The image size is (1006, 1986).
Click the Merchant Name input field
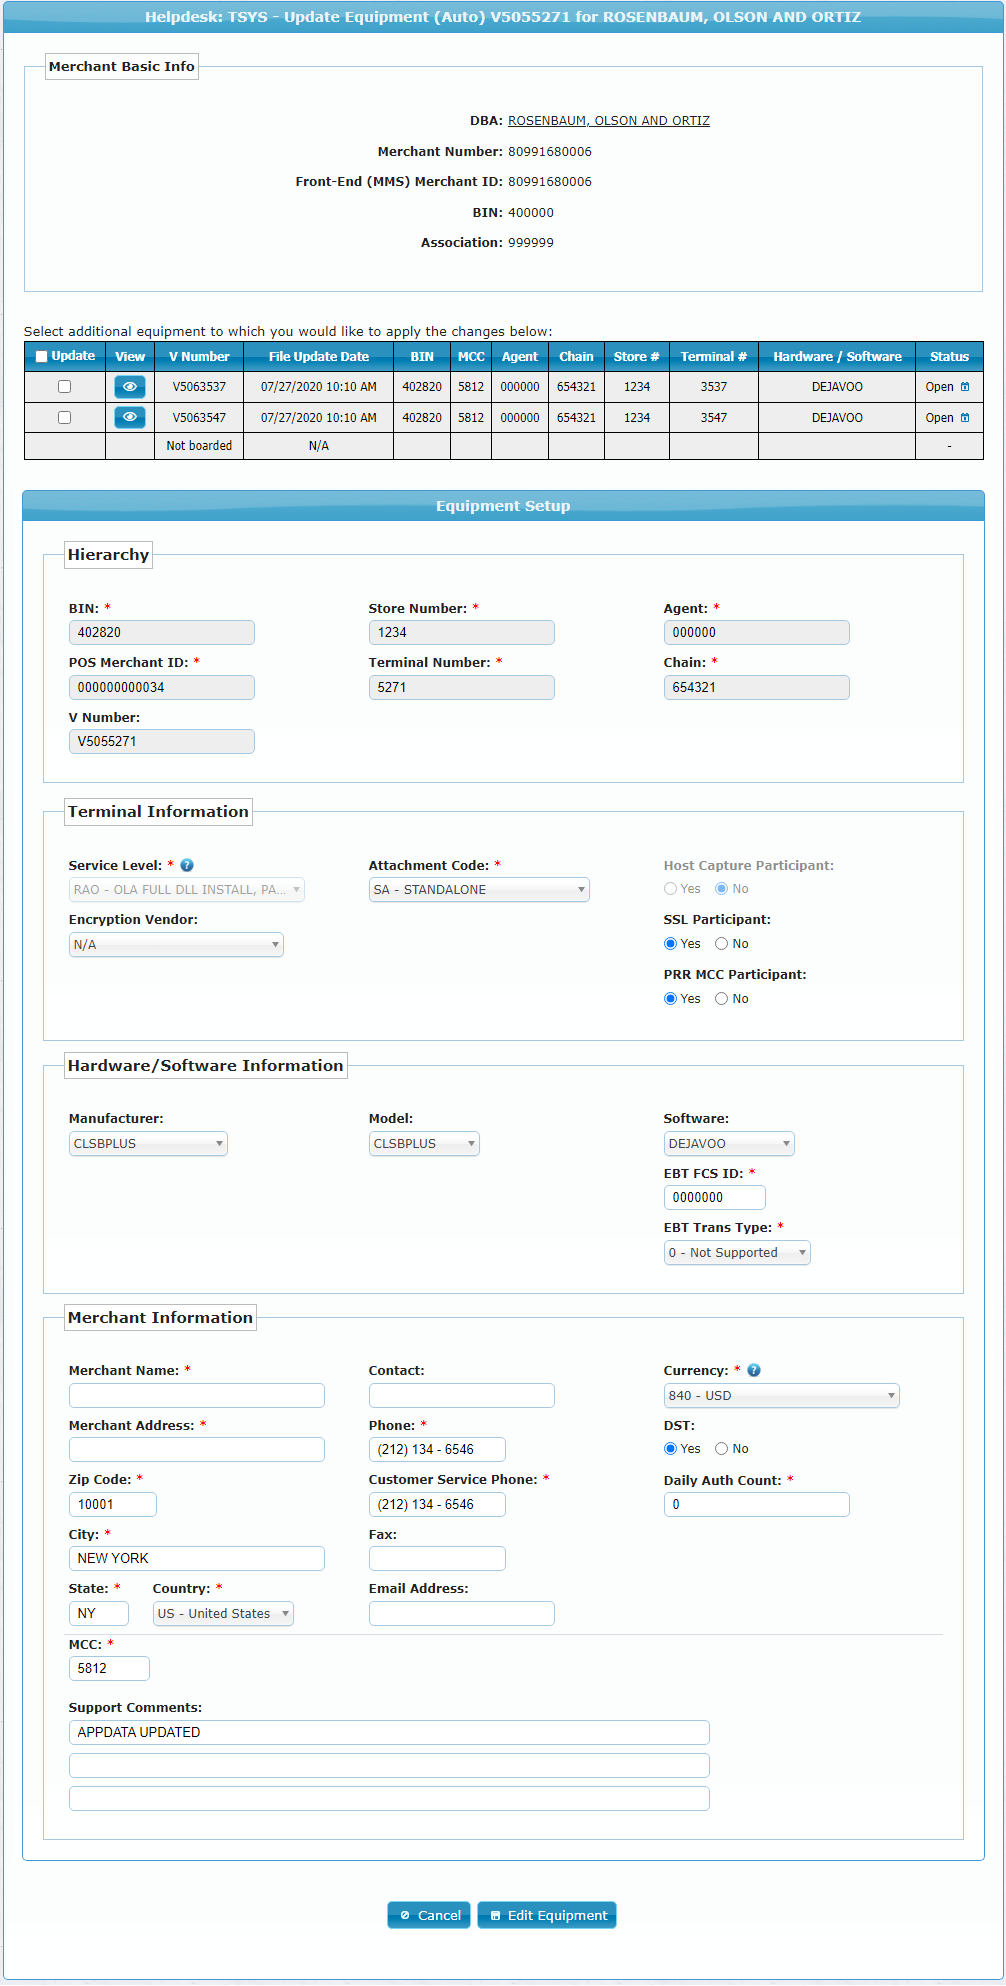[196, 1396]
